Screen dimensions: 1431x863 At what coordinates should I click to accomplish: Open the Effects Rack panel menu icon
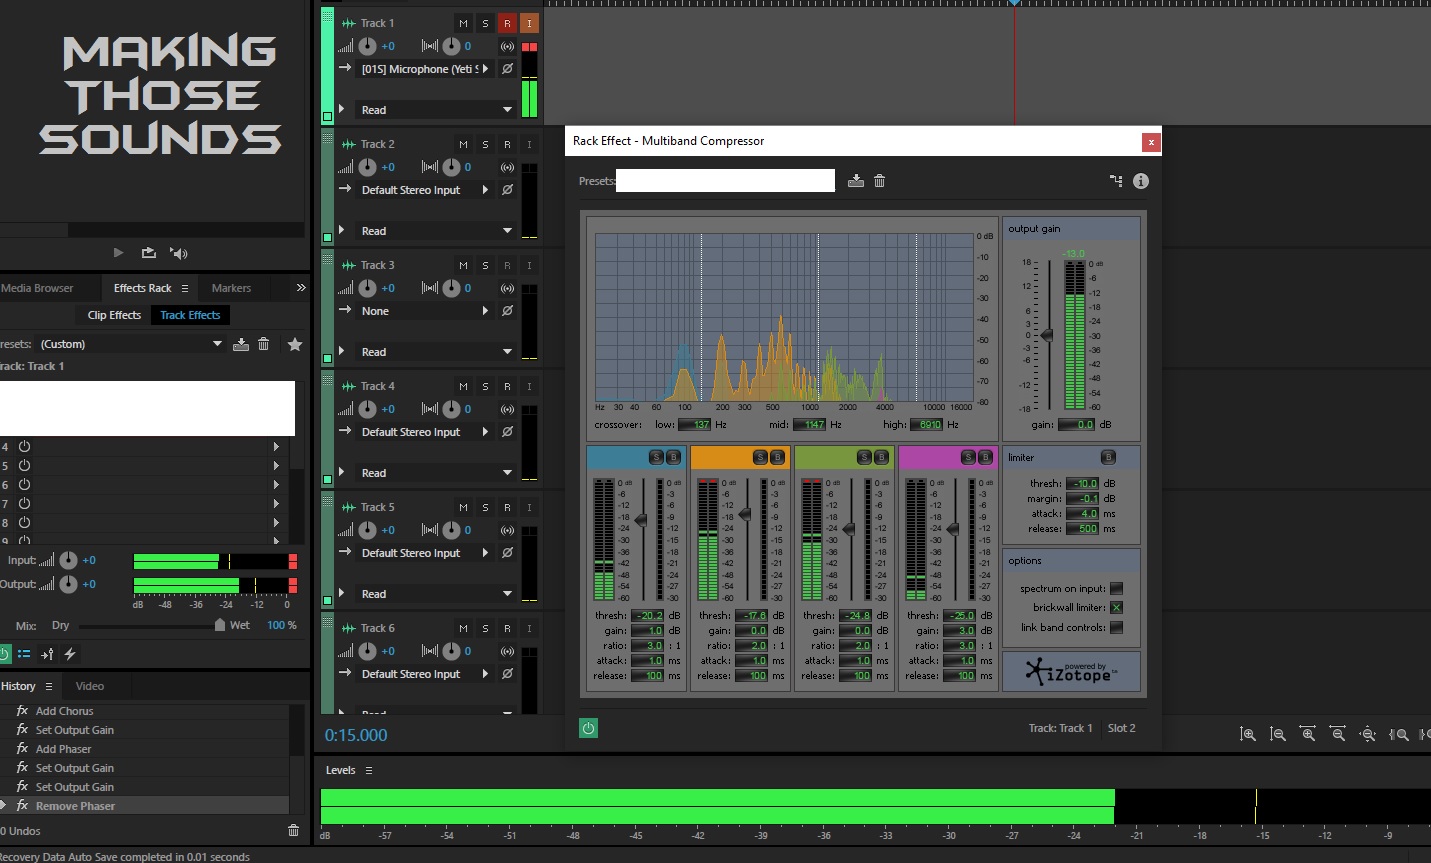click(184, 288)
